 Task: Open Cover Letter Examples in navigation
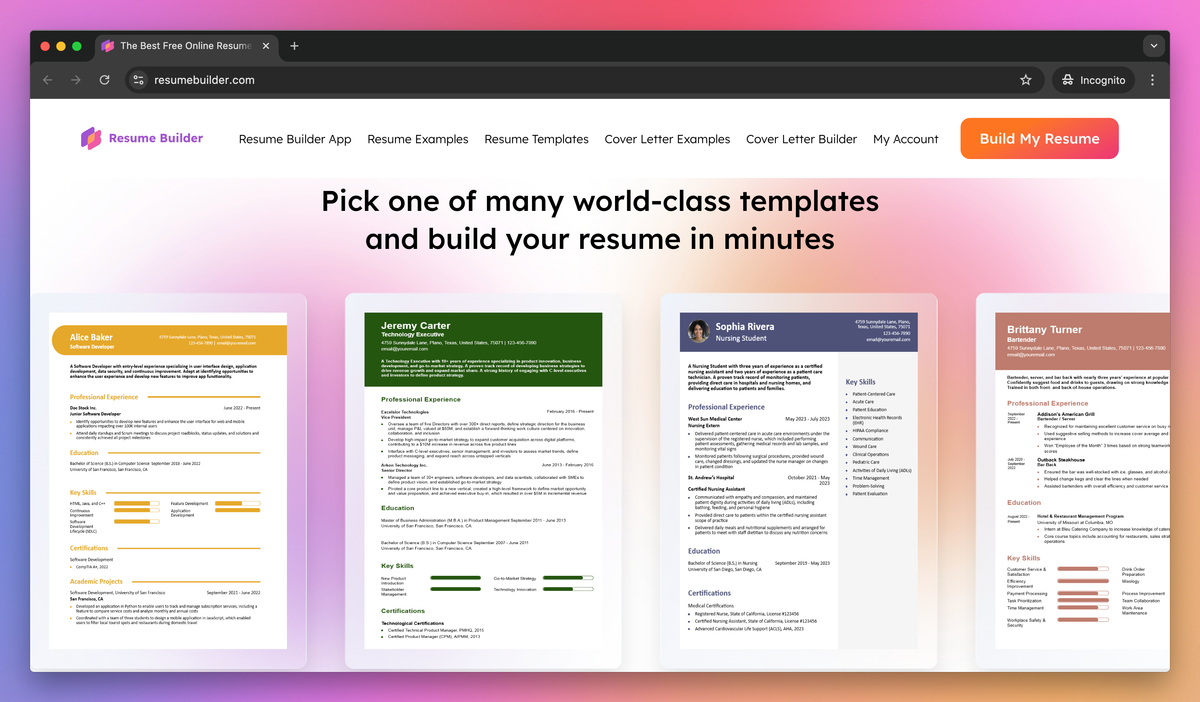point(668,139)
